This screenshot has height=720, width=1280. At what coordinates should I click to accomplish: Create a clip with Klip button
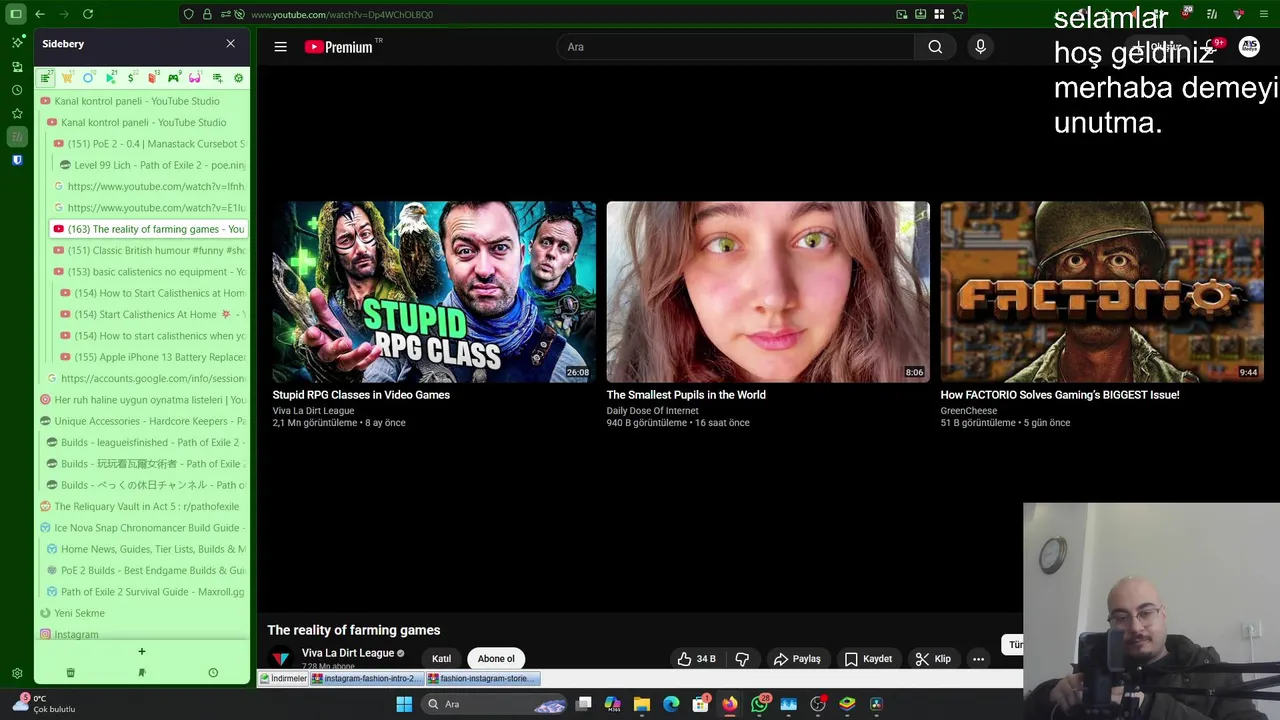click(x=933, y=659)
